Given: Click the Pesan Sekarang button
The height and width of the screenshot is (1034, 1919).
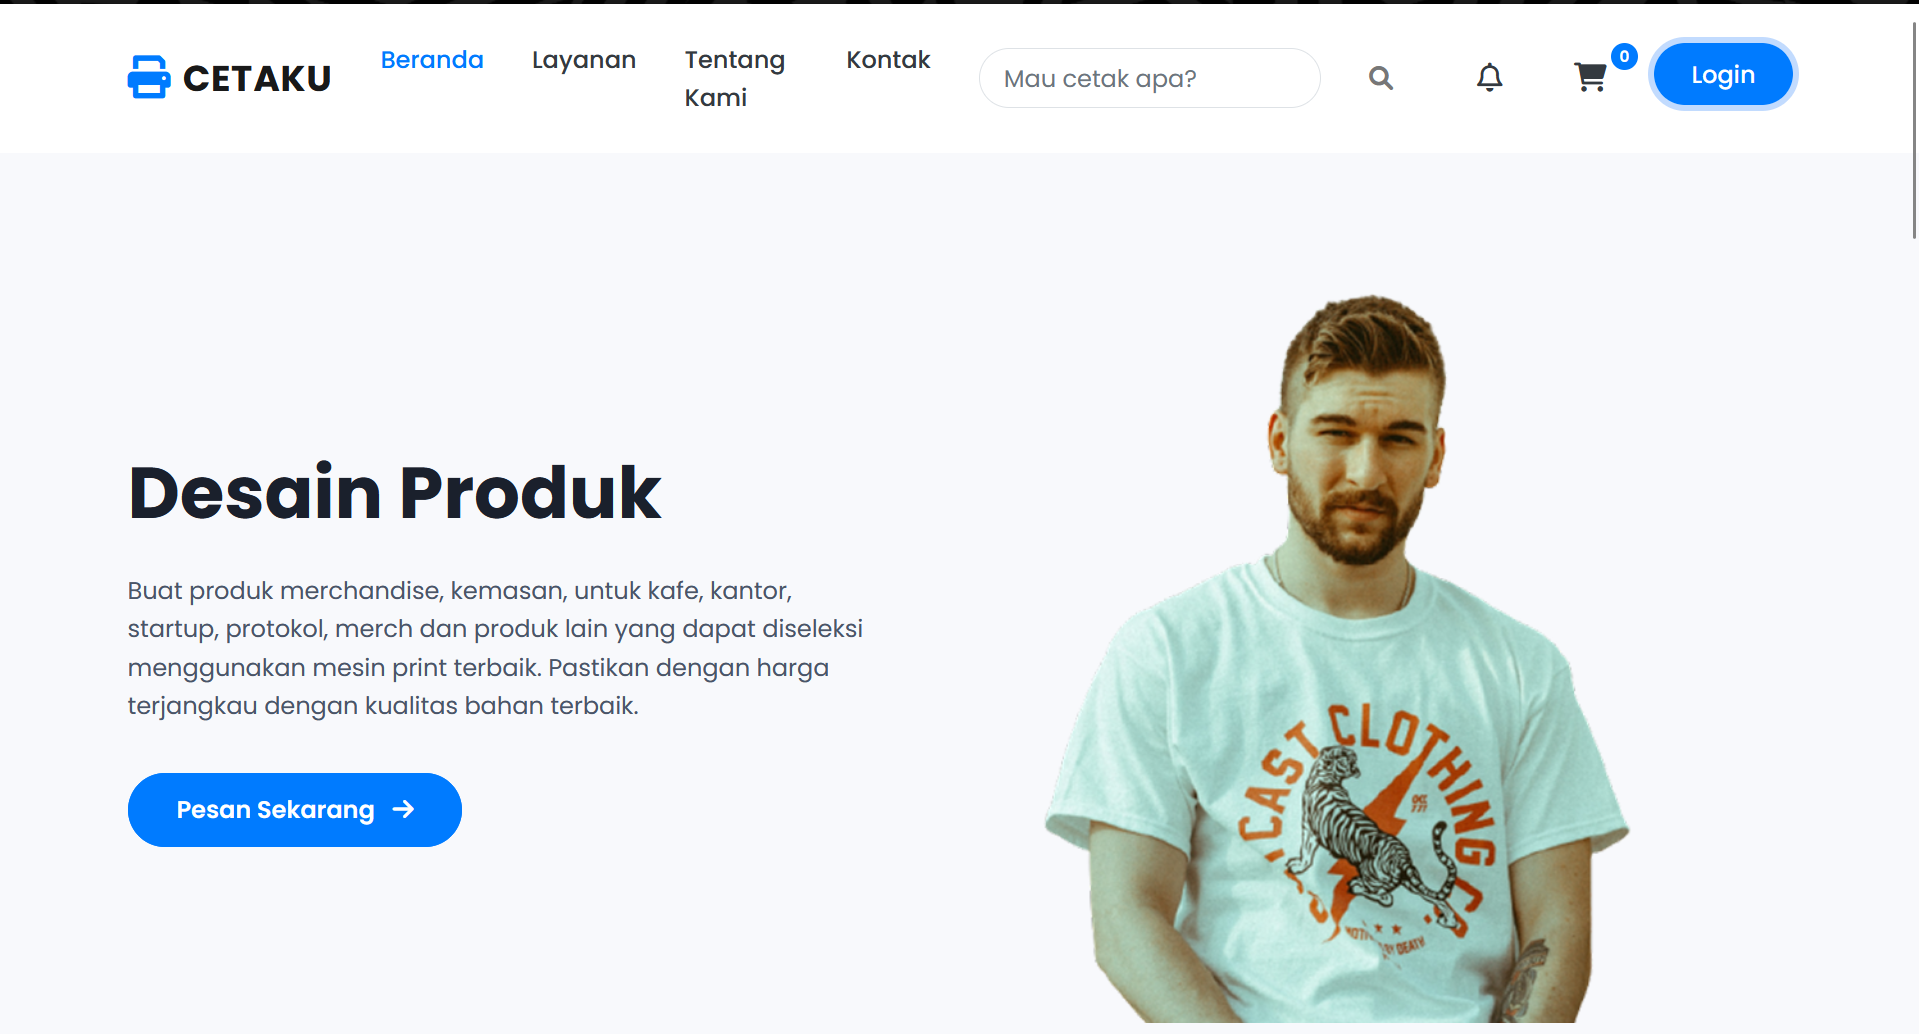Looking at the screenshot, I should [295, 810].
